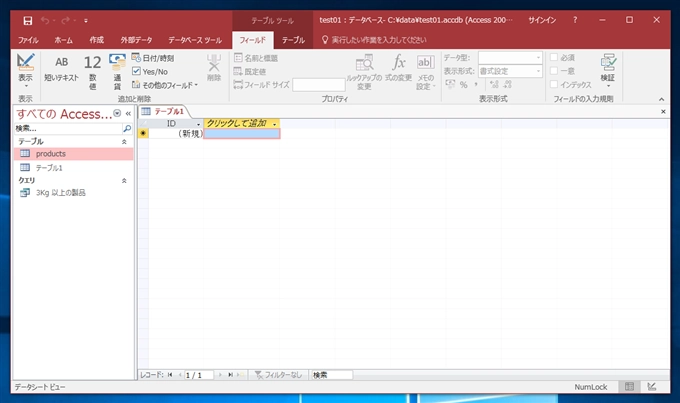Image resolution: width=680 pixels, height=403 pixels.
Task: Go to last record button
Action: [230, 375]
